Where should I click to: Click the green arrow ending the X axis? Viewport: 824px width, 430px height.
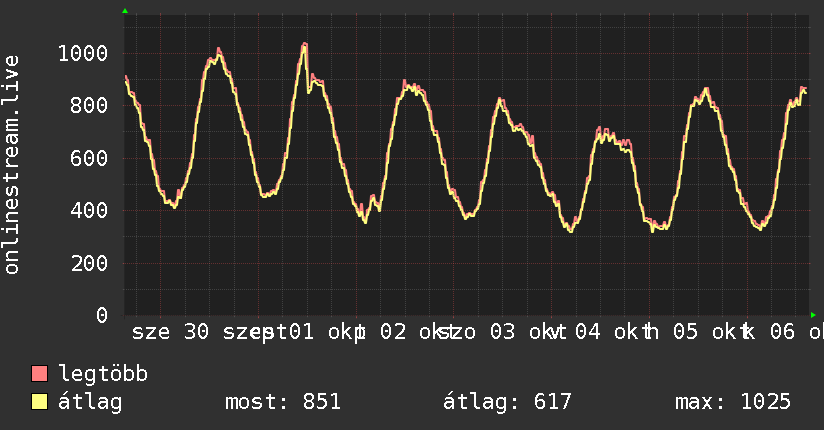[x=813, y=315]
